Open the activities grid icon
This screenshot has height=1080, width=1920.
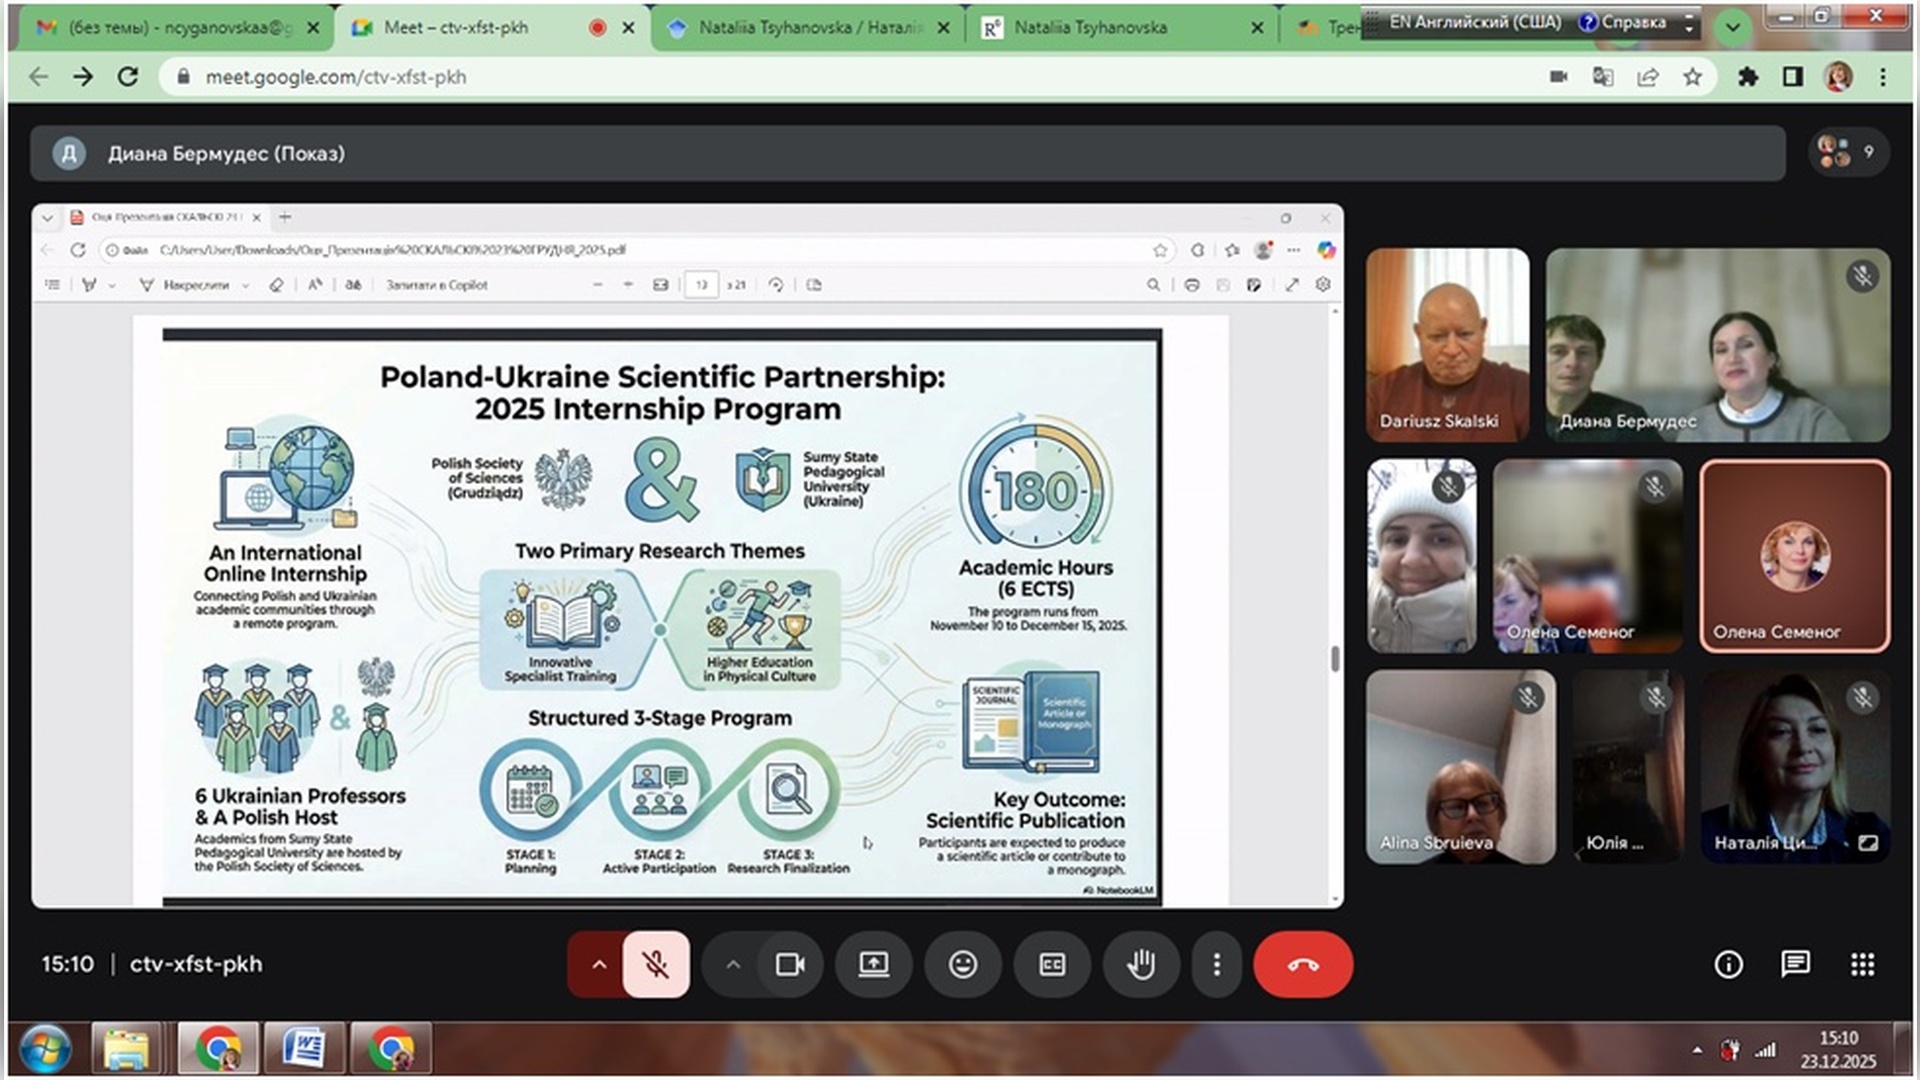1862,964
